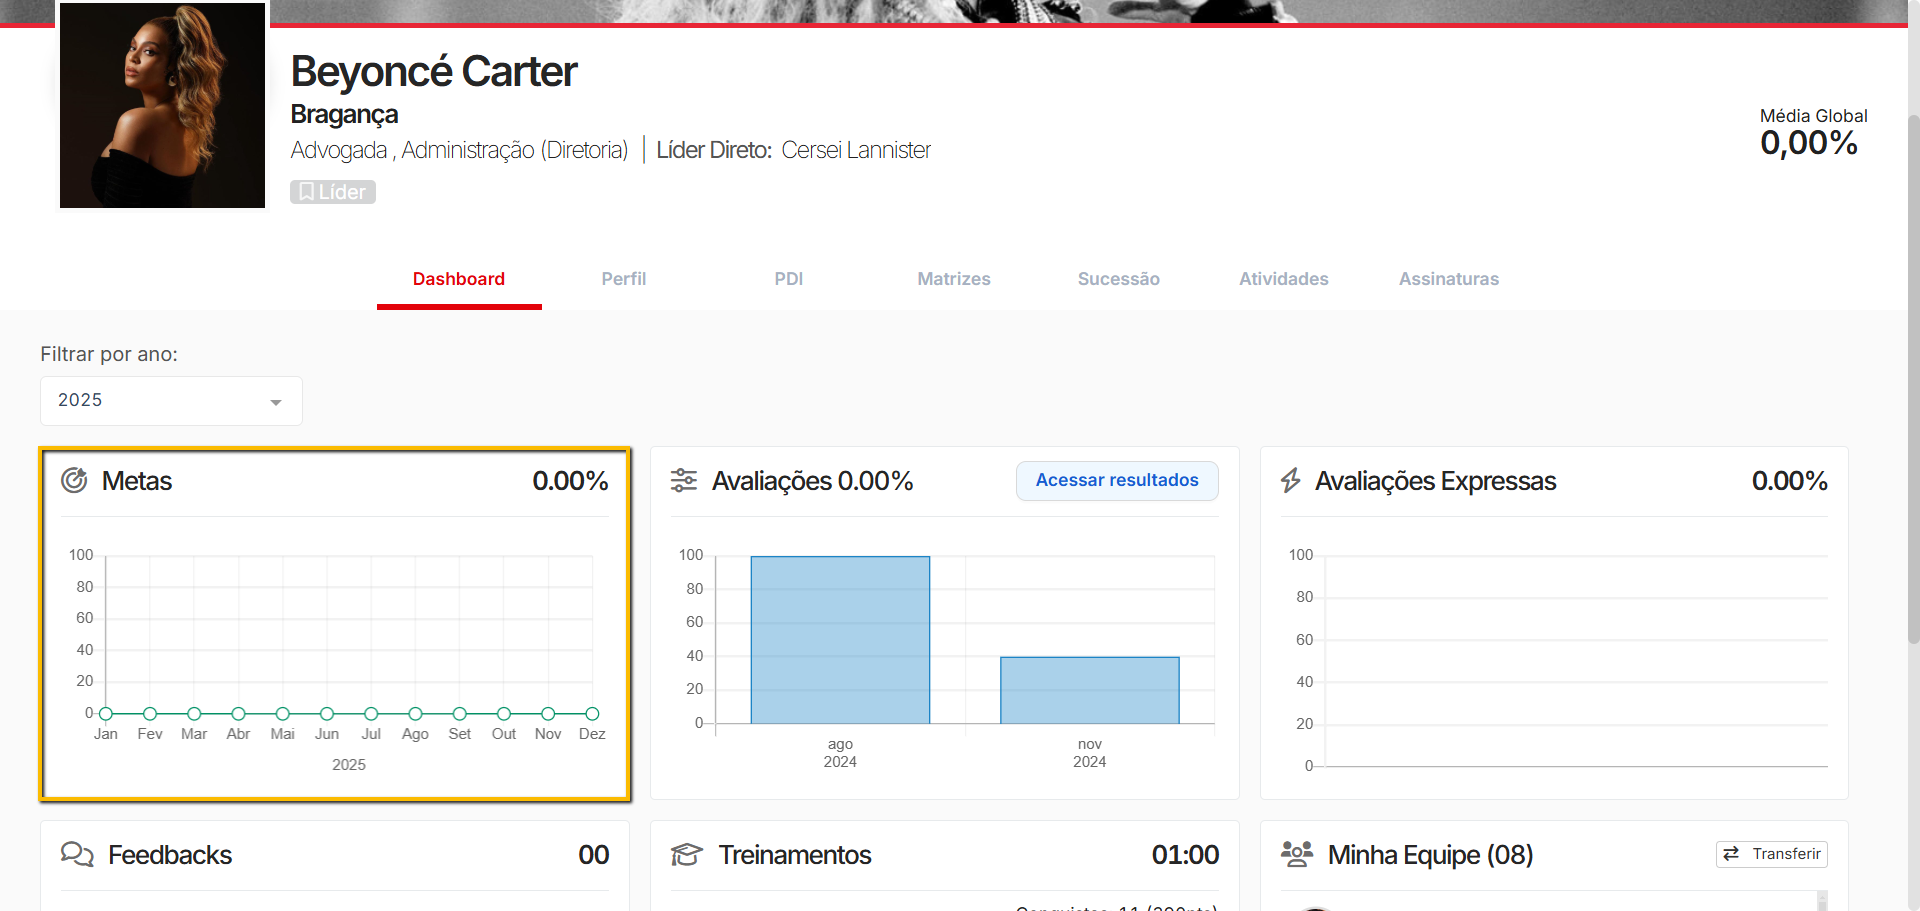Click the Beyoncé Carter name heading
1920x911 pixels.
coord(434,72)
